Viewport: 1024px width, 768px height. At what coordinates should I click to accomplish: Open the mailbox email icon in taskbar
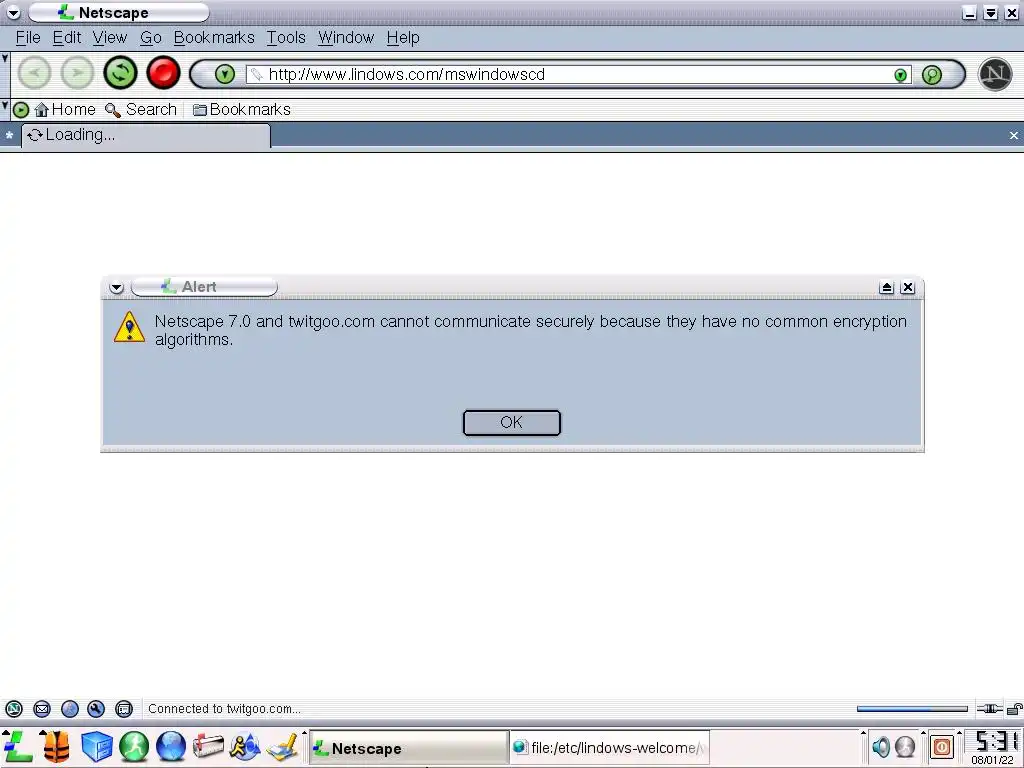tap(208, 747)
